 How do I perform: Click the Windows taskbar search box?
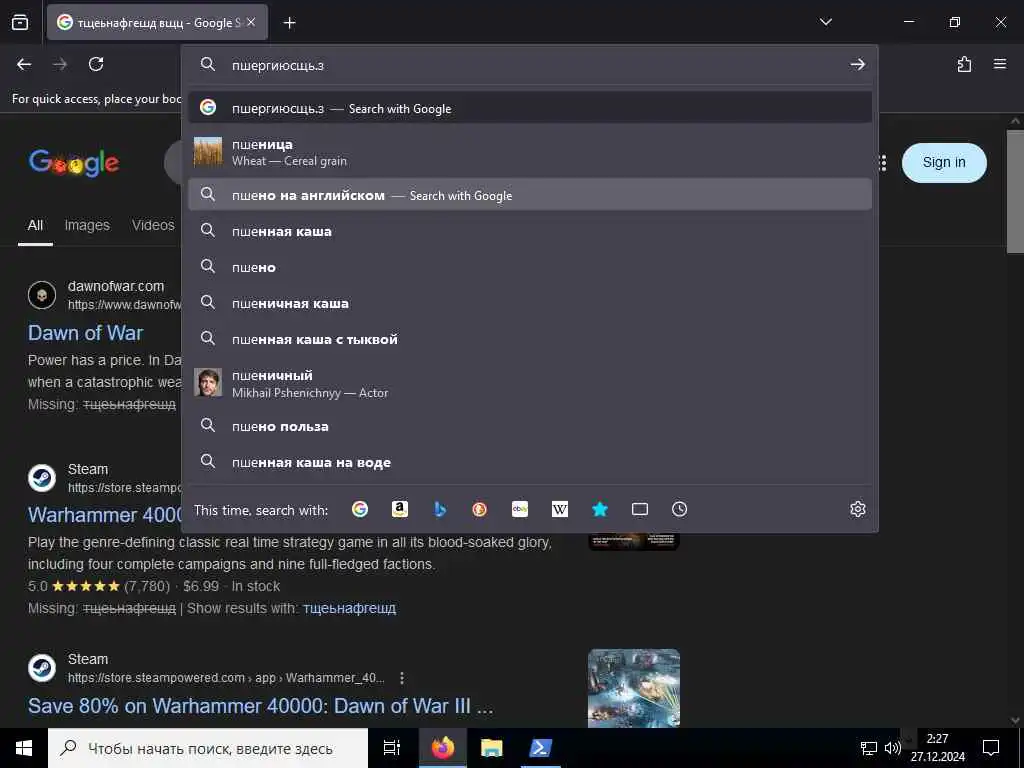208,748
